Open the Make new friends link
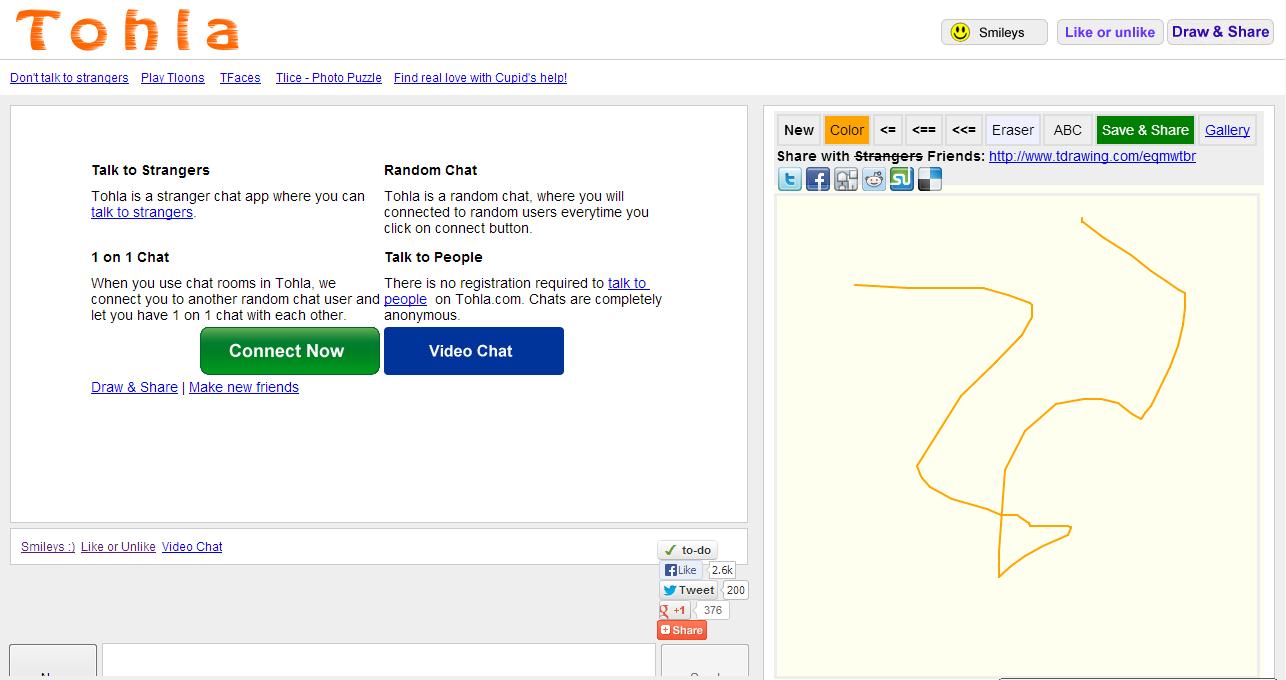Screen dimensions: 1286x680 (x=244, y=387)
